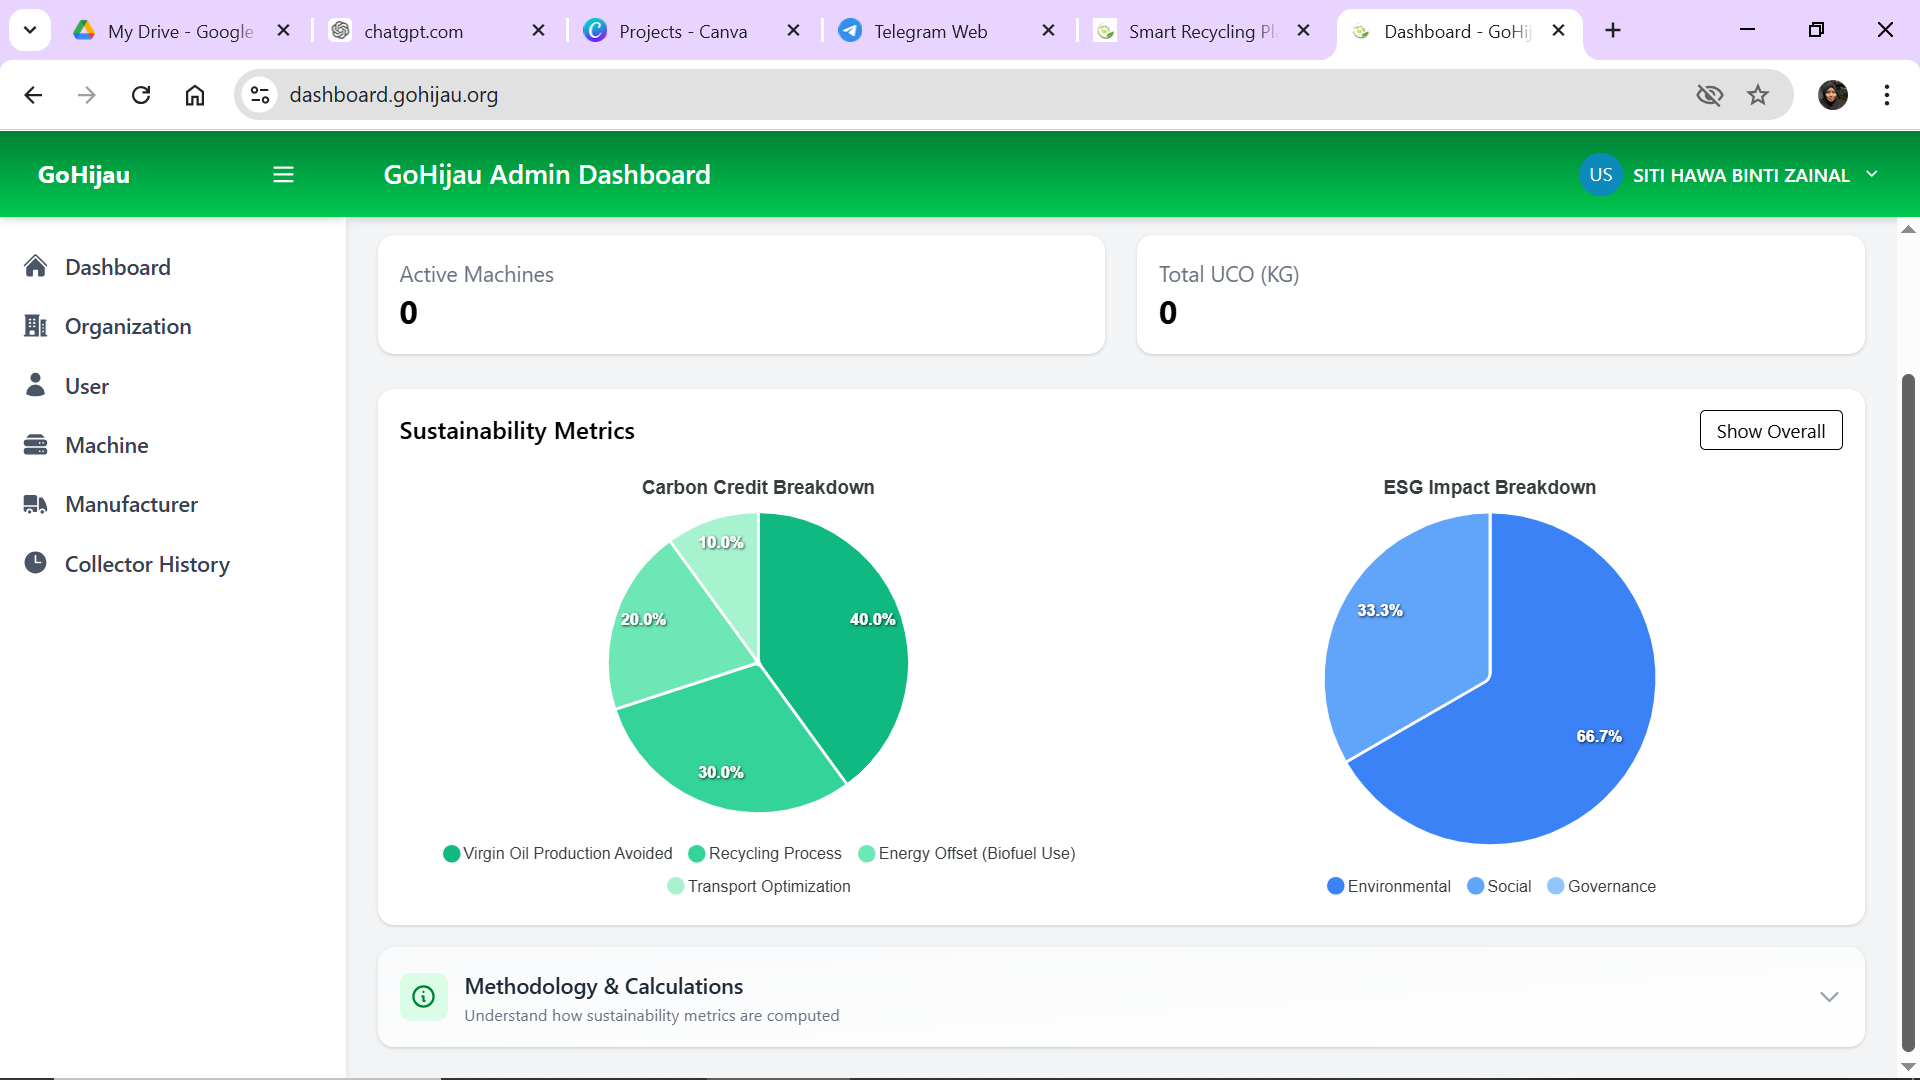Toggle Recycling Process legend item
The height and width of the screenshot is (1080, 1920).
pos(765,853)
